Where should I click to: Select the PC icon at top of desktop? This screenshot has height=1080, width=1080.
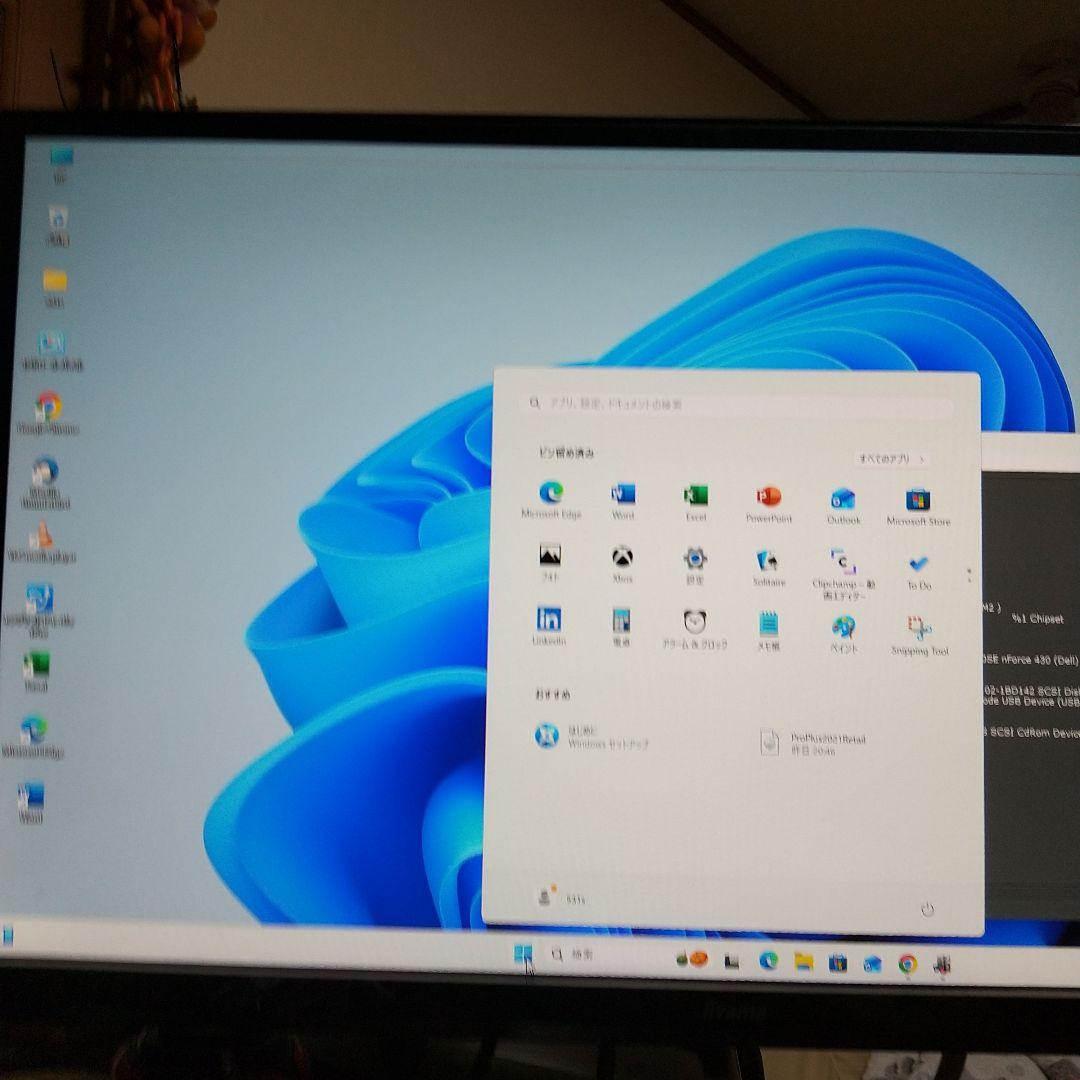[x=61, y=164]
